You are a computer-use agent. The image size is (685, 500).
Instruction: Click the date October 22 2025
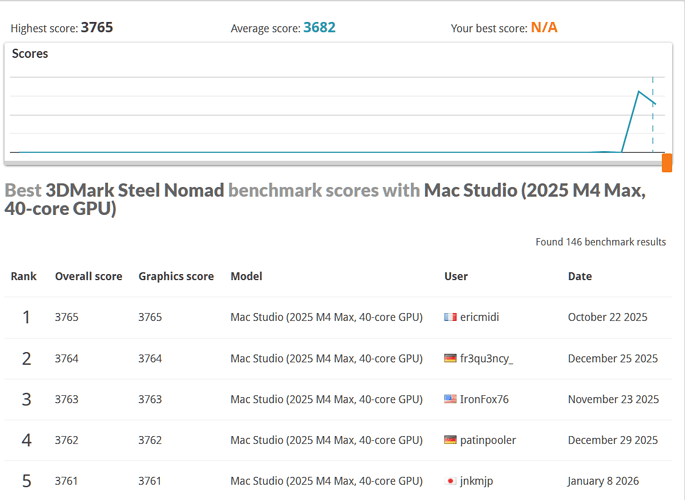[x=607, y=317]
